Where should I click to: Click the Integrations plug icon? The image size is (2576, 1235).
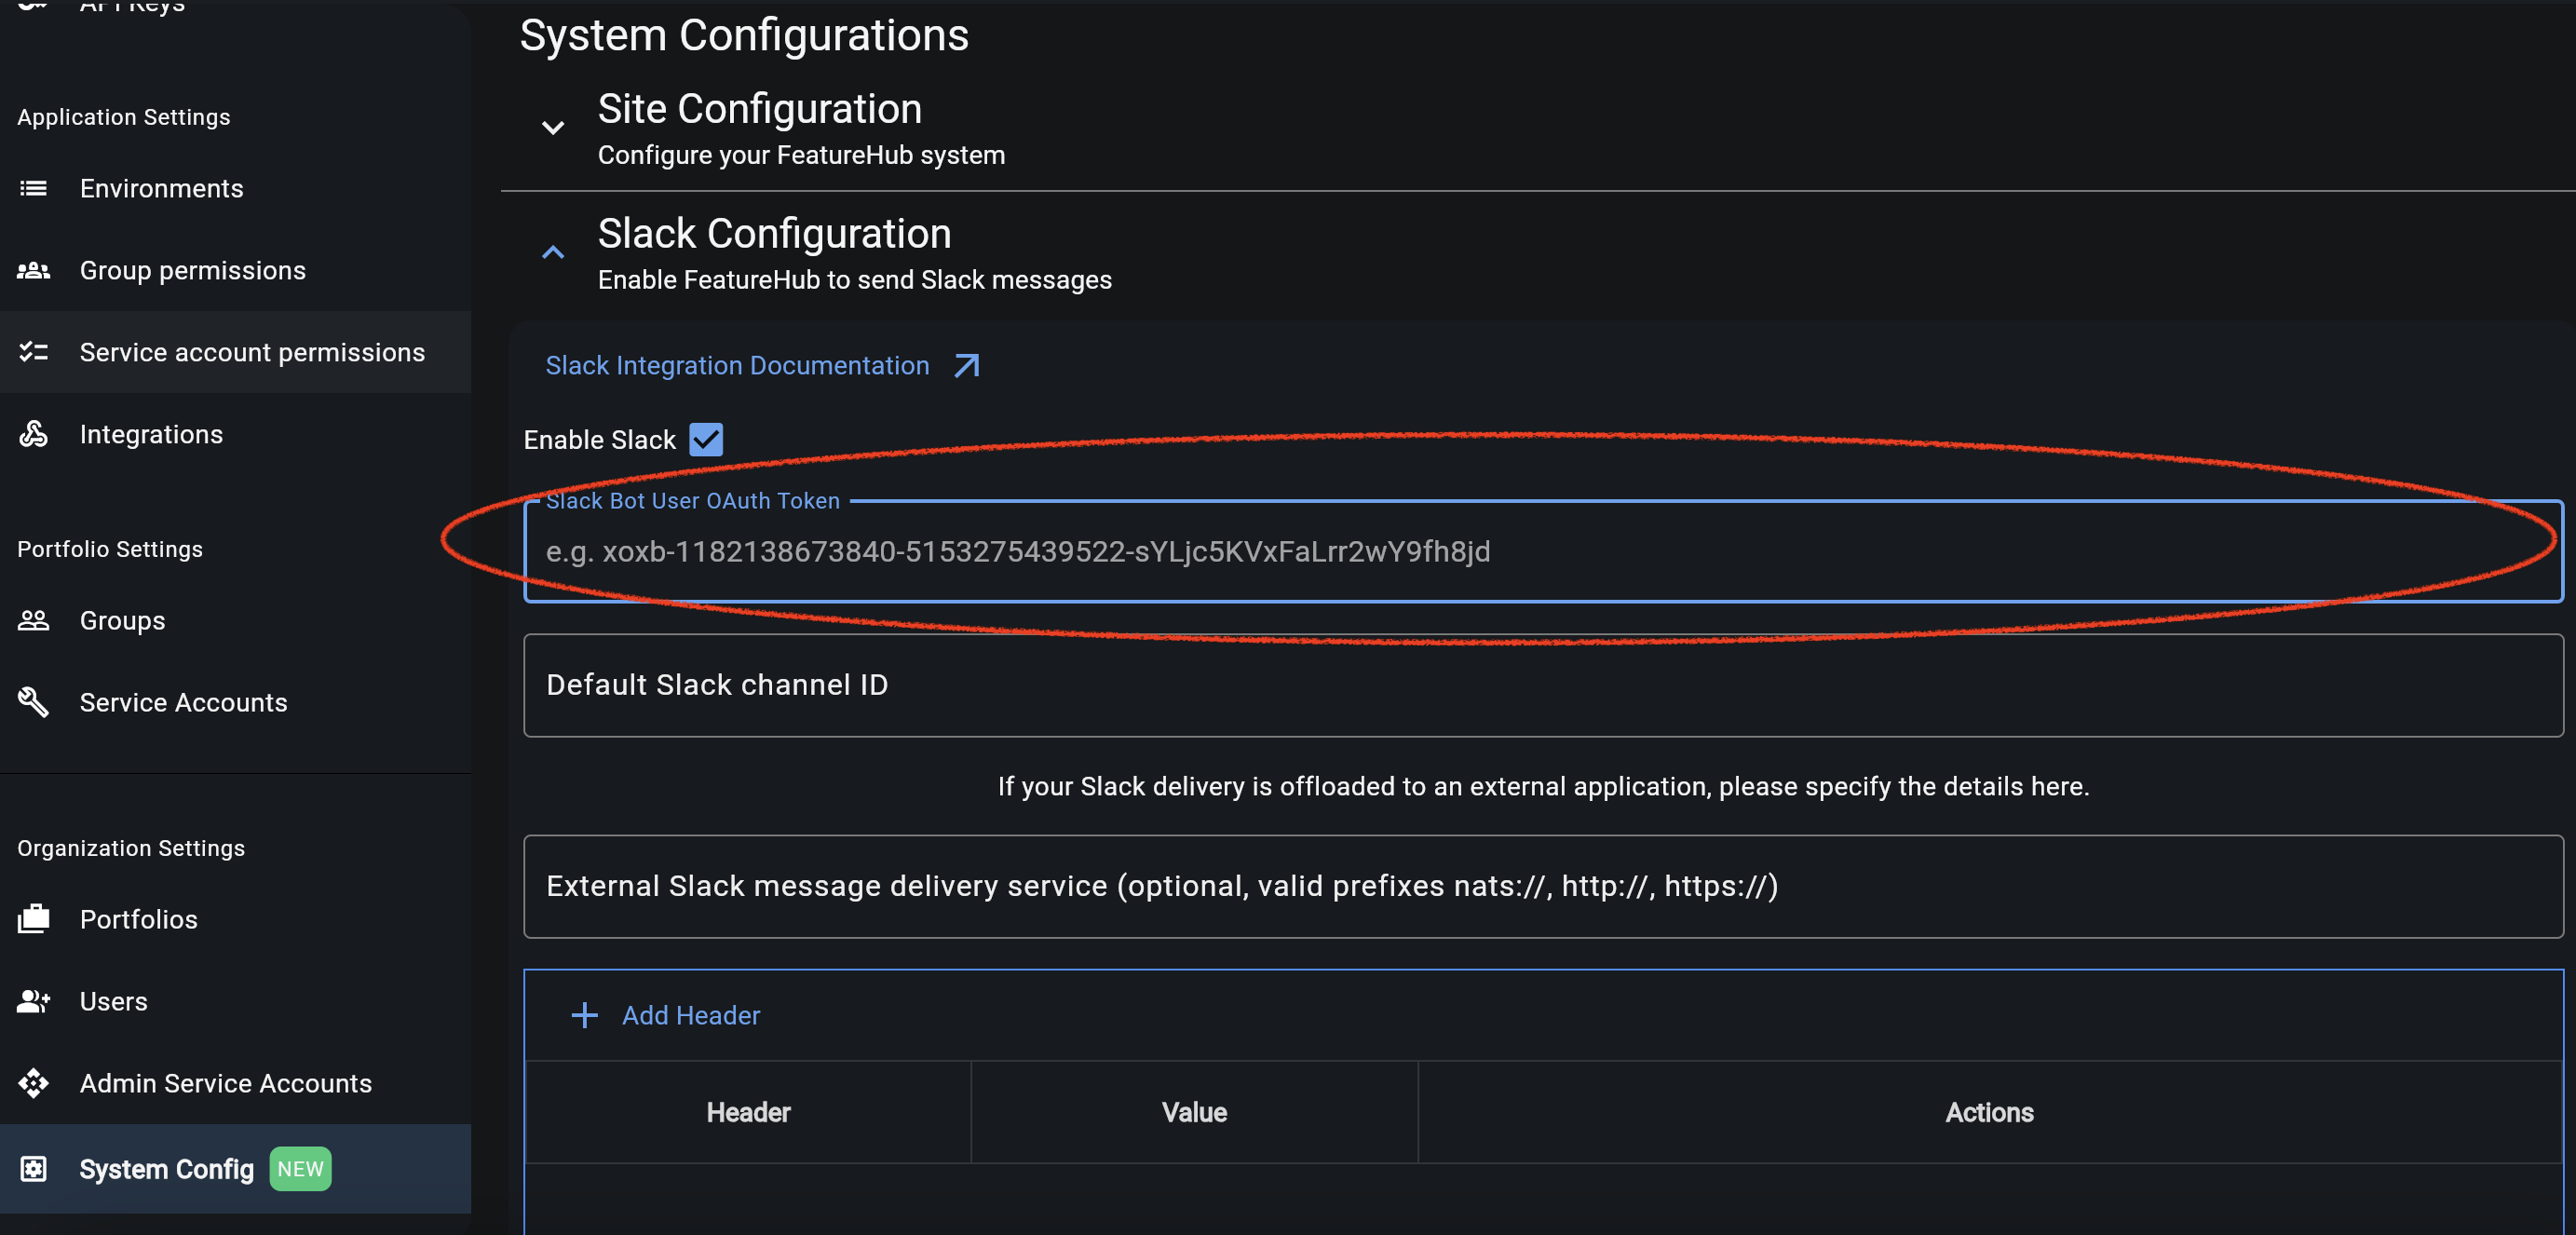point(33,434)
